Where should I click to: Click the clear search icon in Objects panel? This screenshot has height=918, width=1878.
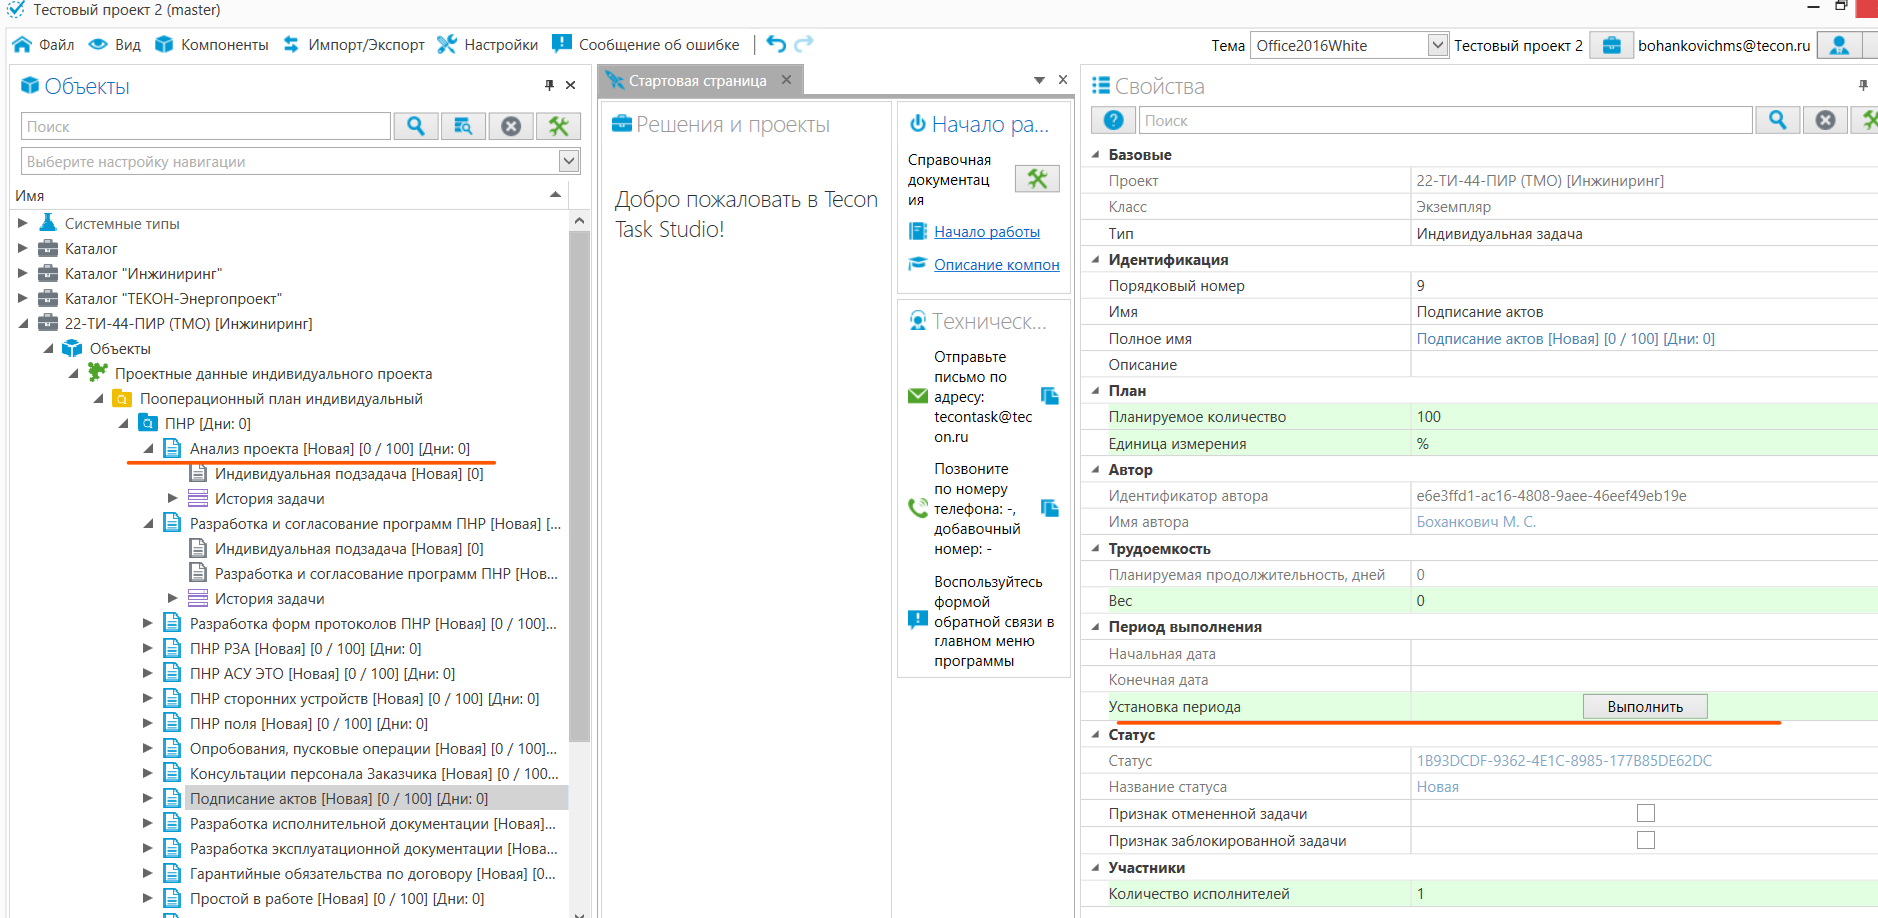[x=511, y=126]
